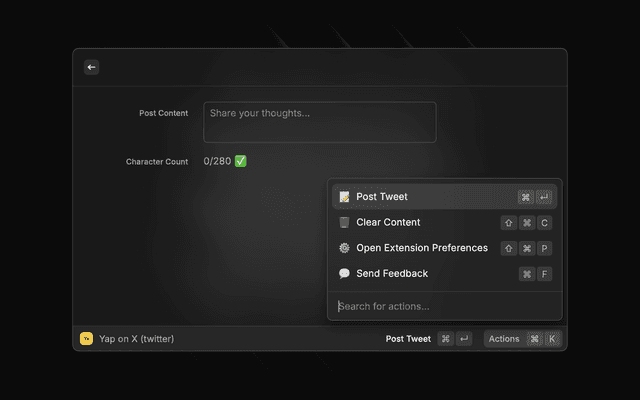Viewport: 640px width, 400px height.
Task: Click the back arrow button
Action: coord(92,67)
